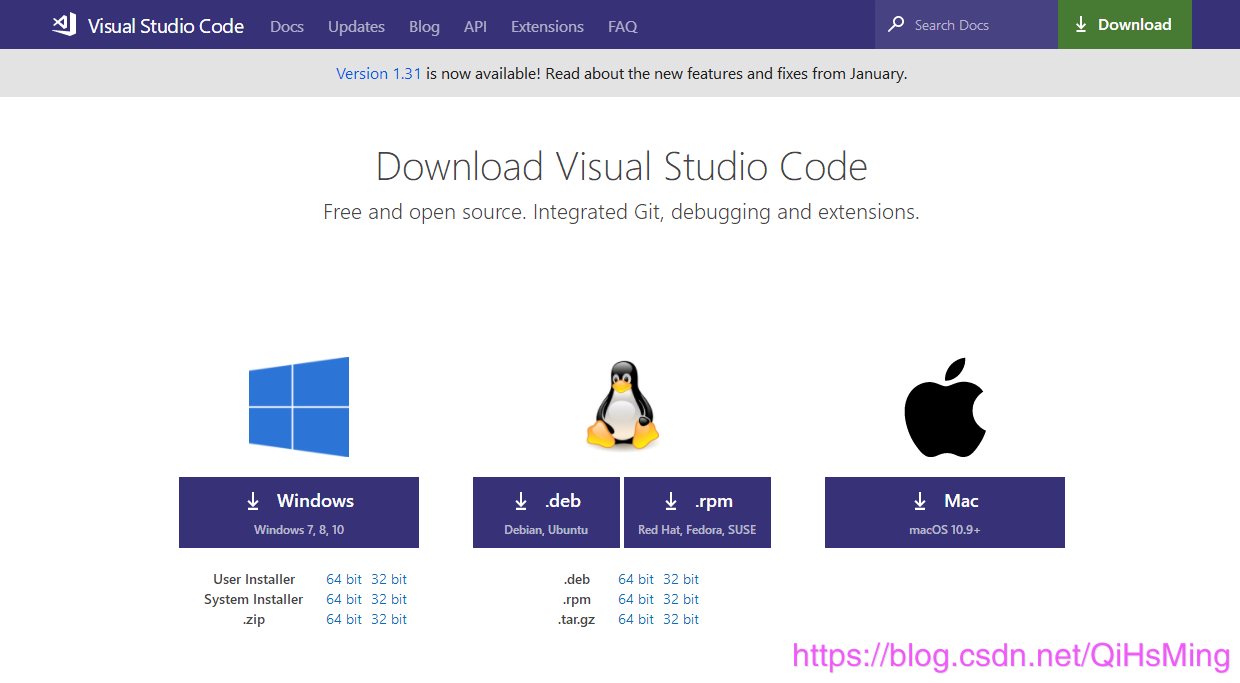Screen dimensions: 1240x683
Task: Open the Updates navigation item
Action: [356, 26]
